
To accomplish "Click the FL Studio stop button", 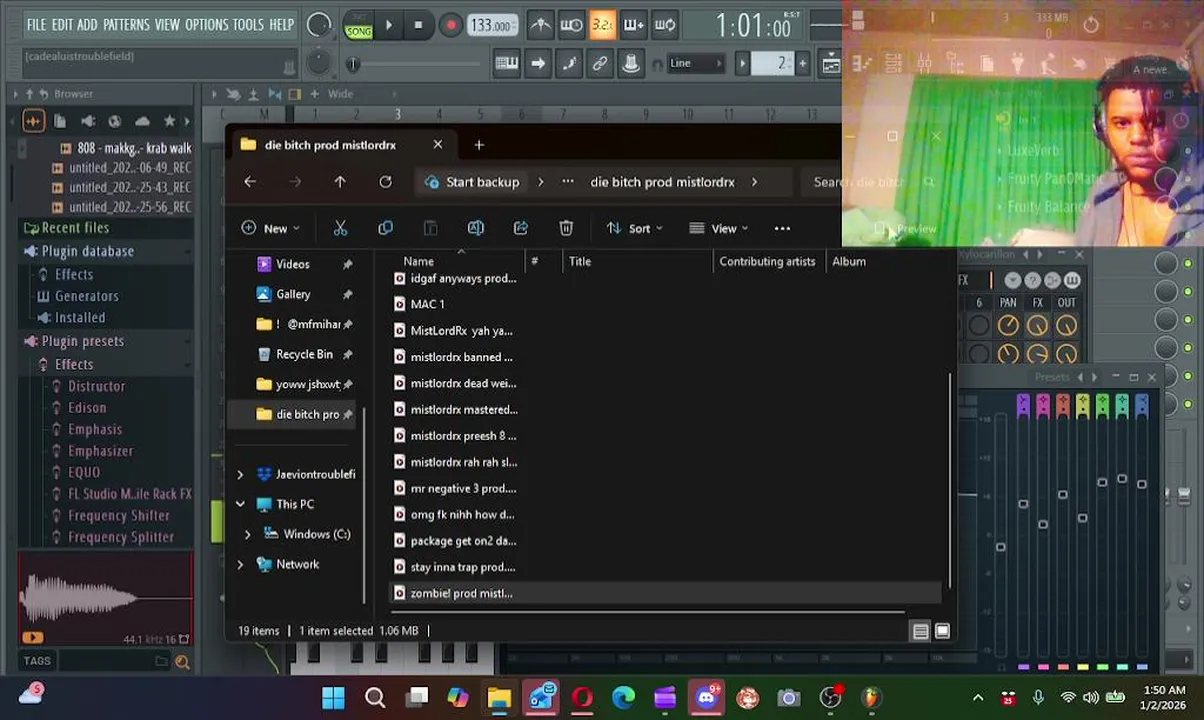I will click(418, 25).
